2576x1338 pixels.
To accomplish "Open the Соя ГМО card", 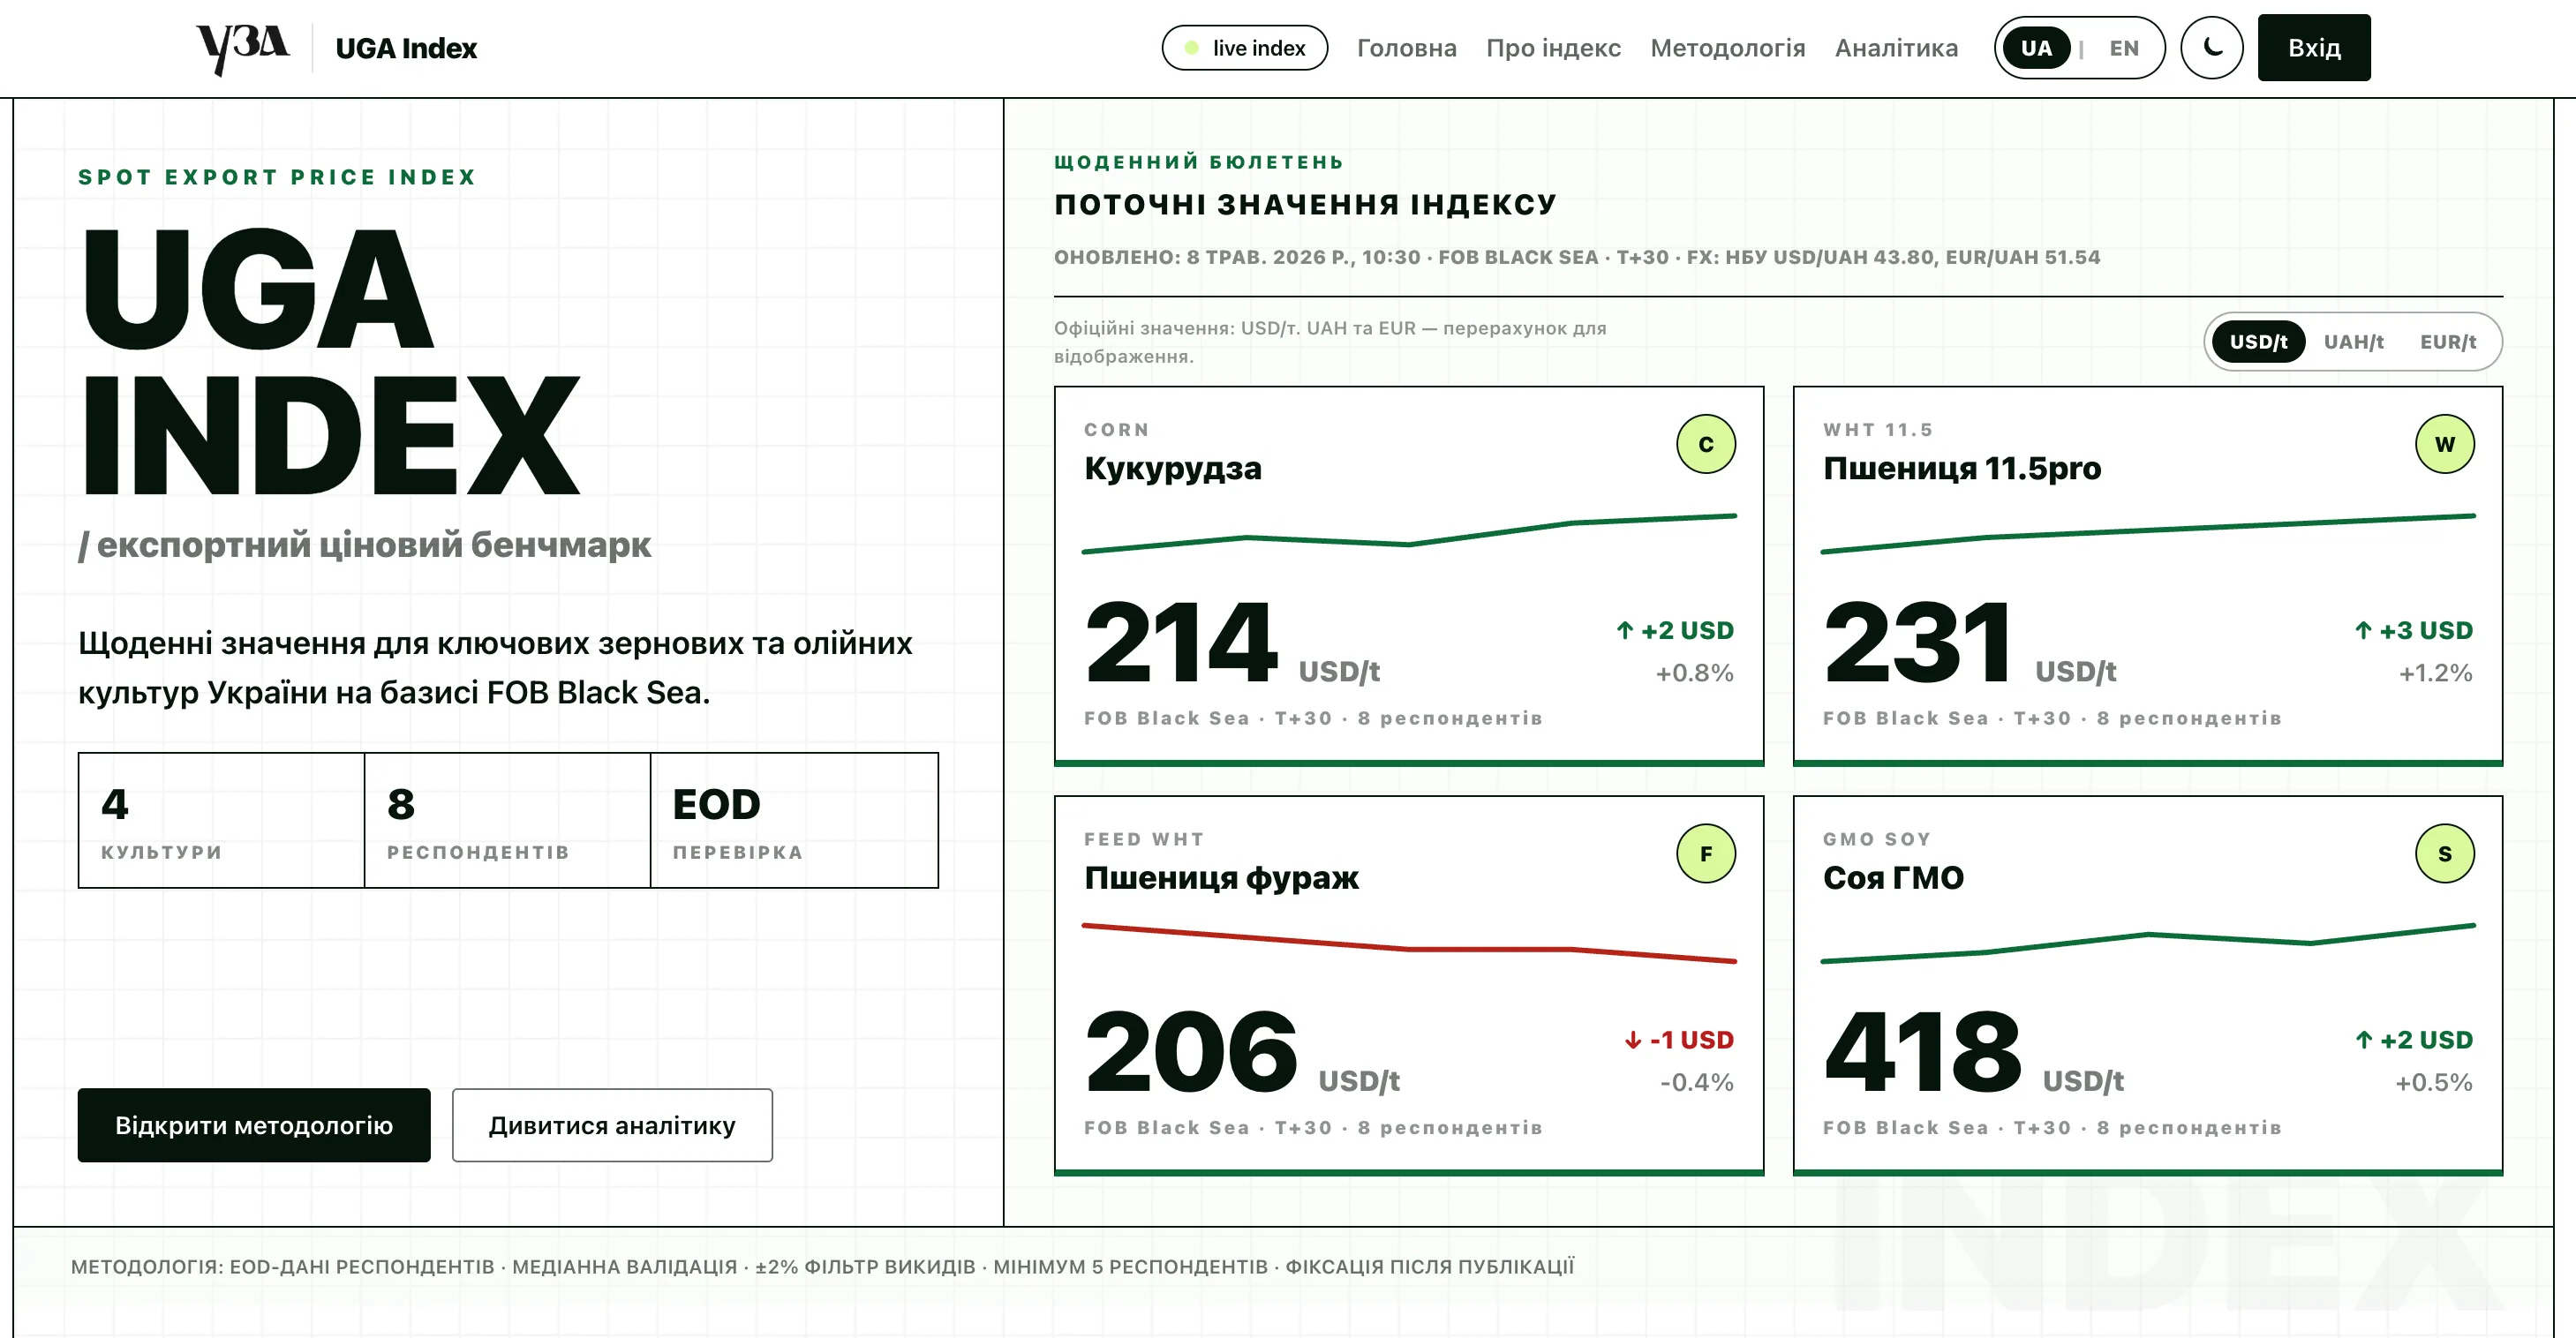I will tap(2148, 986).
